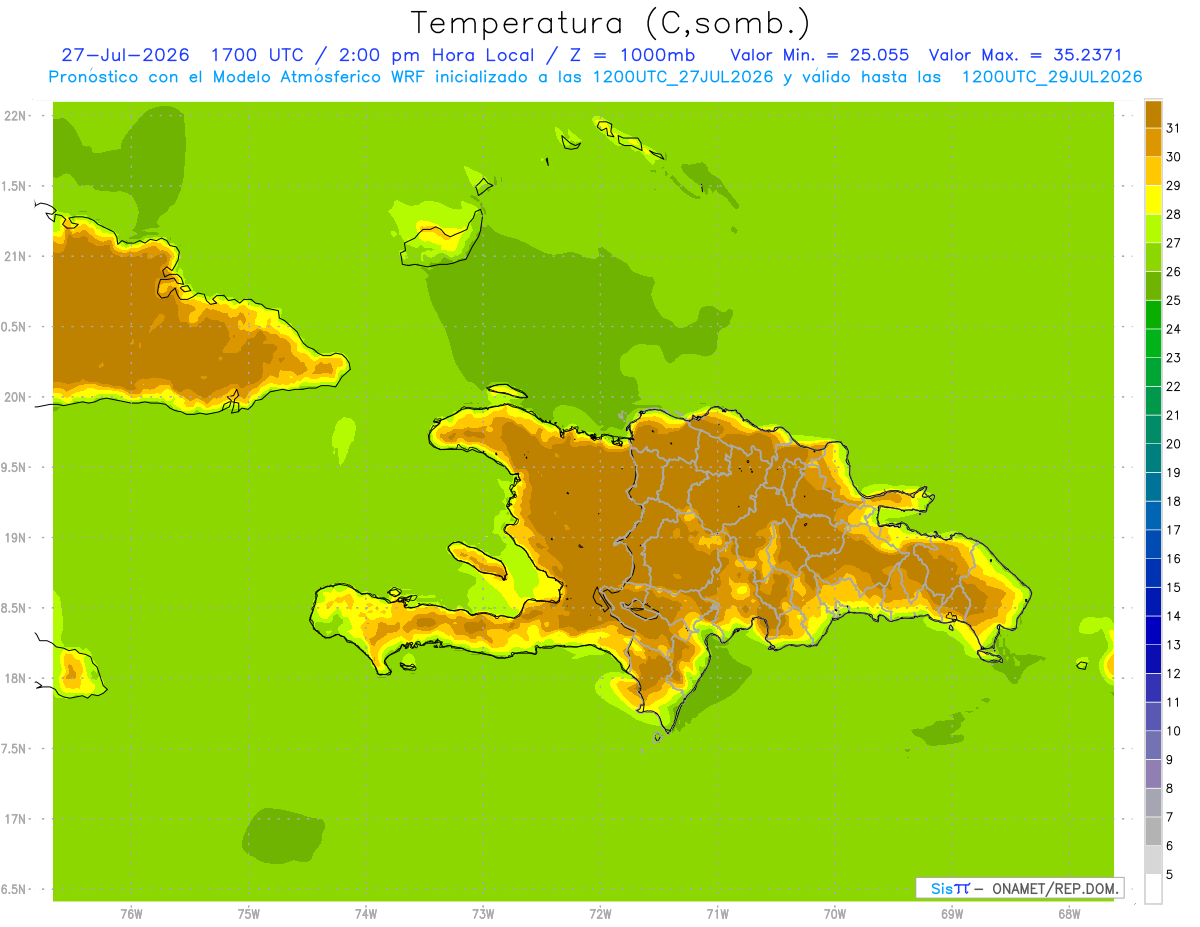1200x927 pixels.
Task: Click the legend value "20"
Action: [1172, 444]
